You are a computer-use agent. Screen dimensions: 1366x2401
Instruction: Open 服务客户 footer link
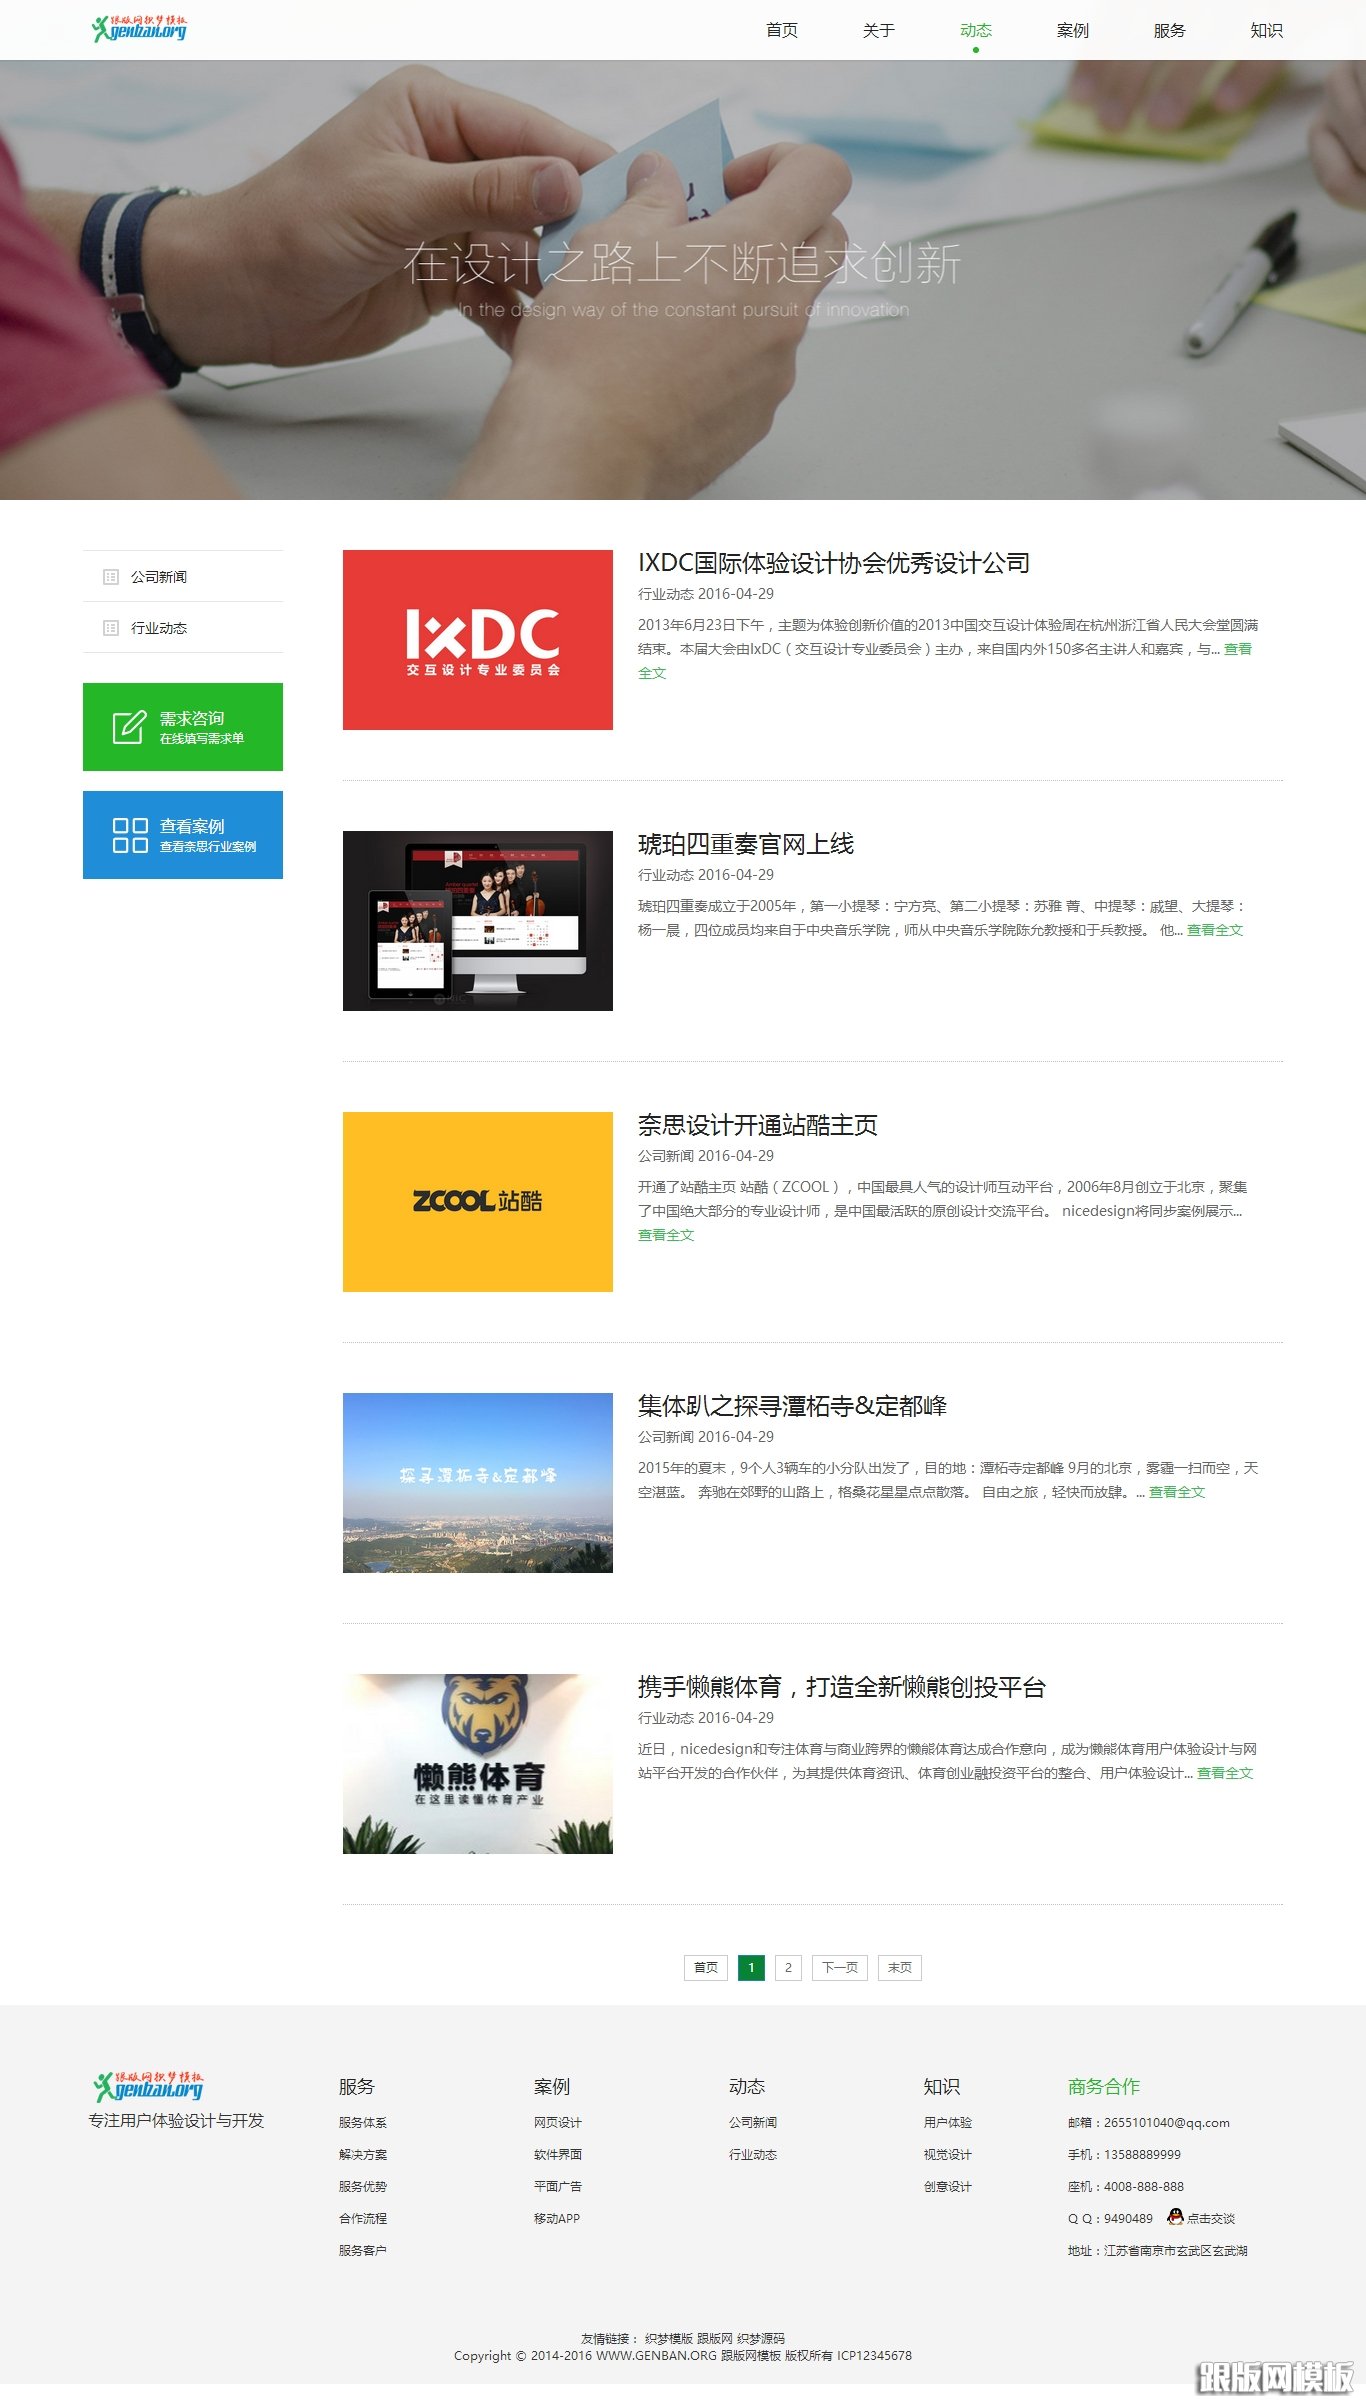tap(363, 2250)
